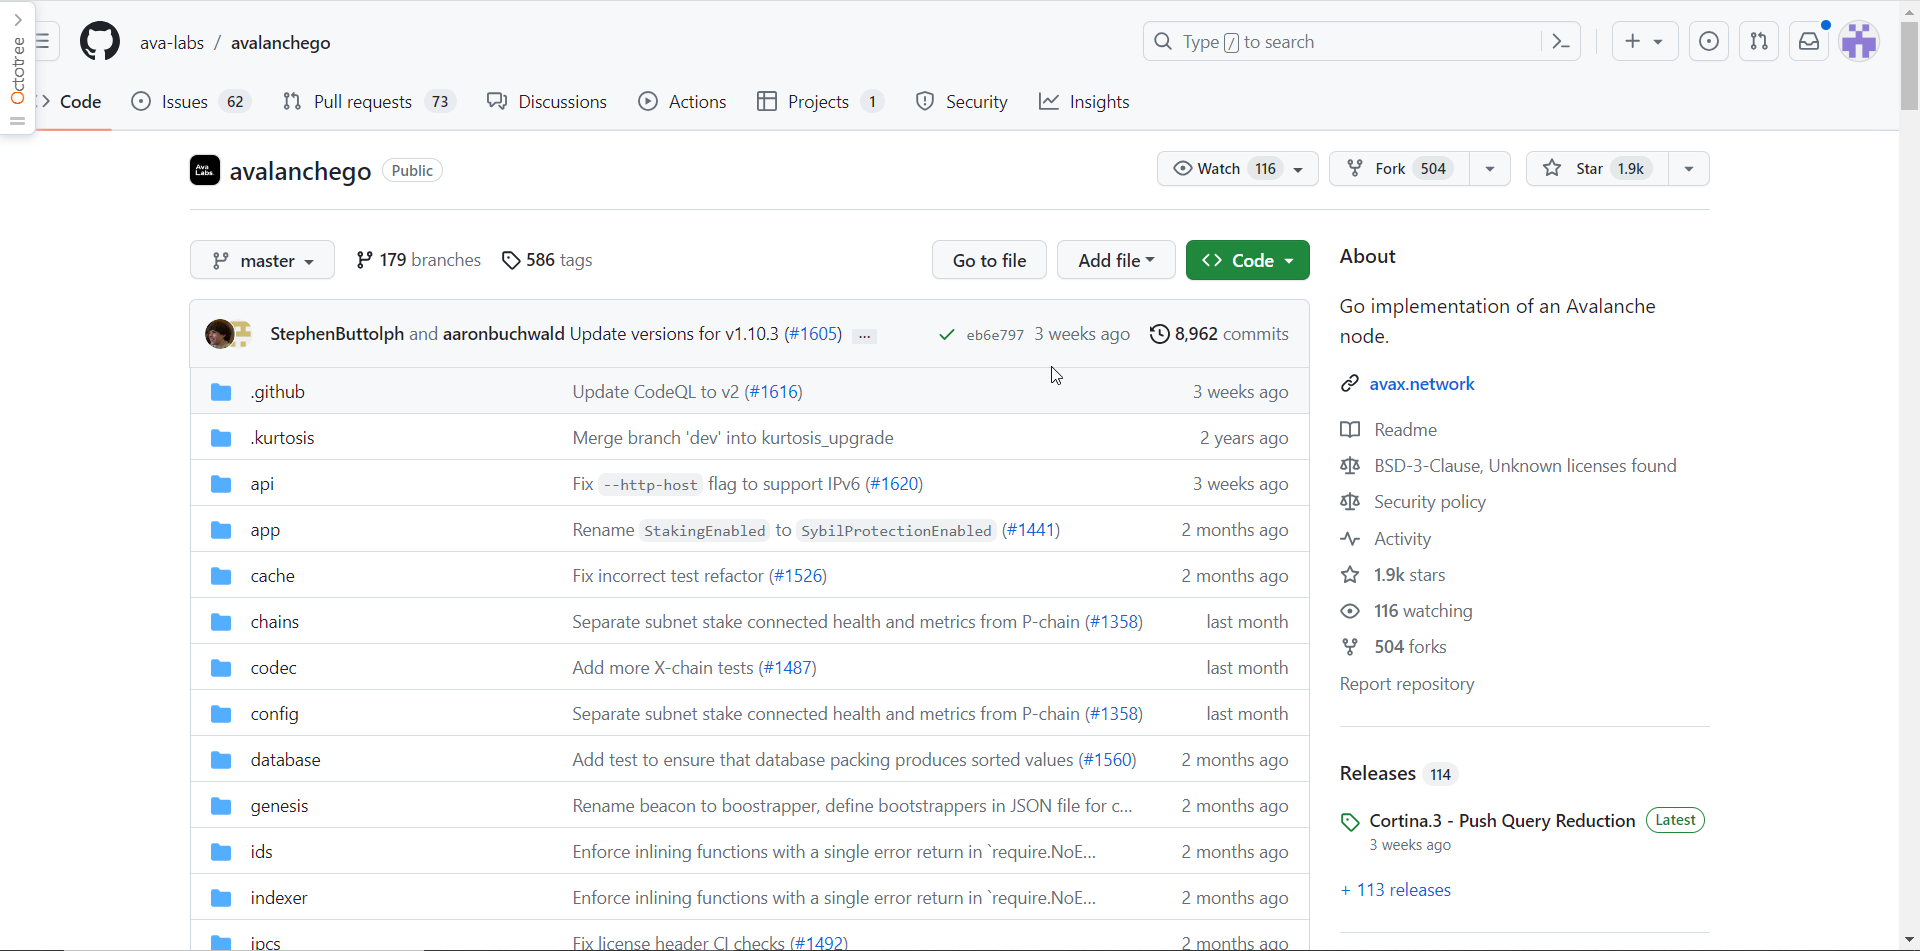Open the master branch selector

pos(262,261)
